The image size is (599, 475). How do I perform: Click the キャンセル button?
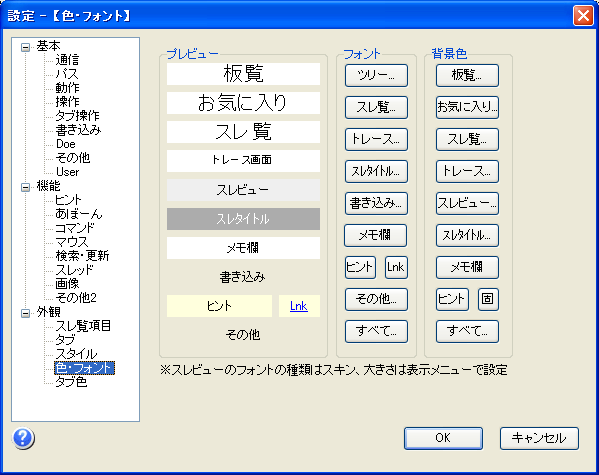coord(539,438)
